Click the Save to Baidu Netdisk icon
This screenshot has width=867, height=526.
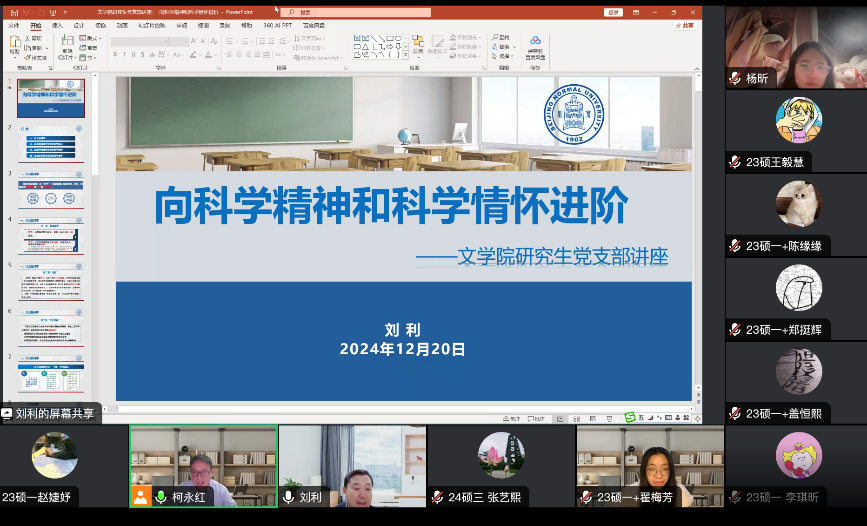535,45
